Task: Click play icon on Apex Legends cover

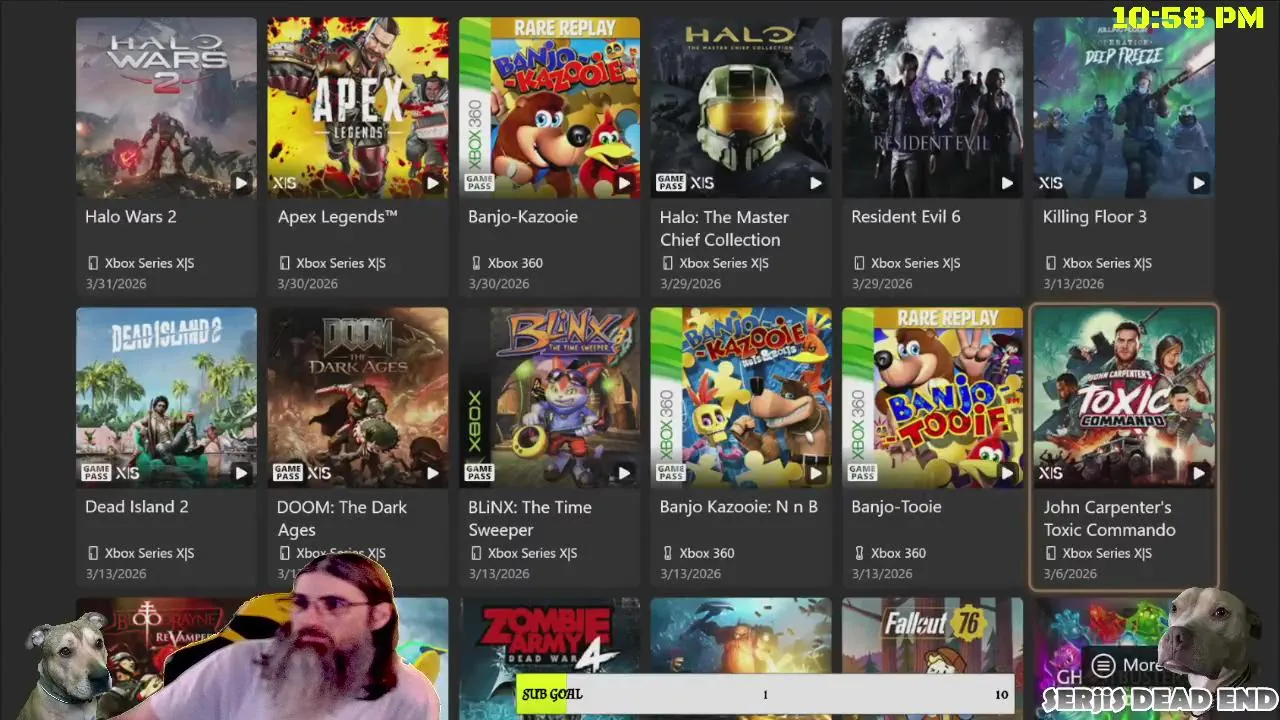Action: (433, 183)
